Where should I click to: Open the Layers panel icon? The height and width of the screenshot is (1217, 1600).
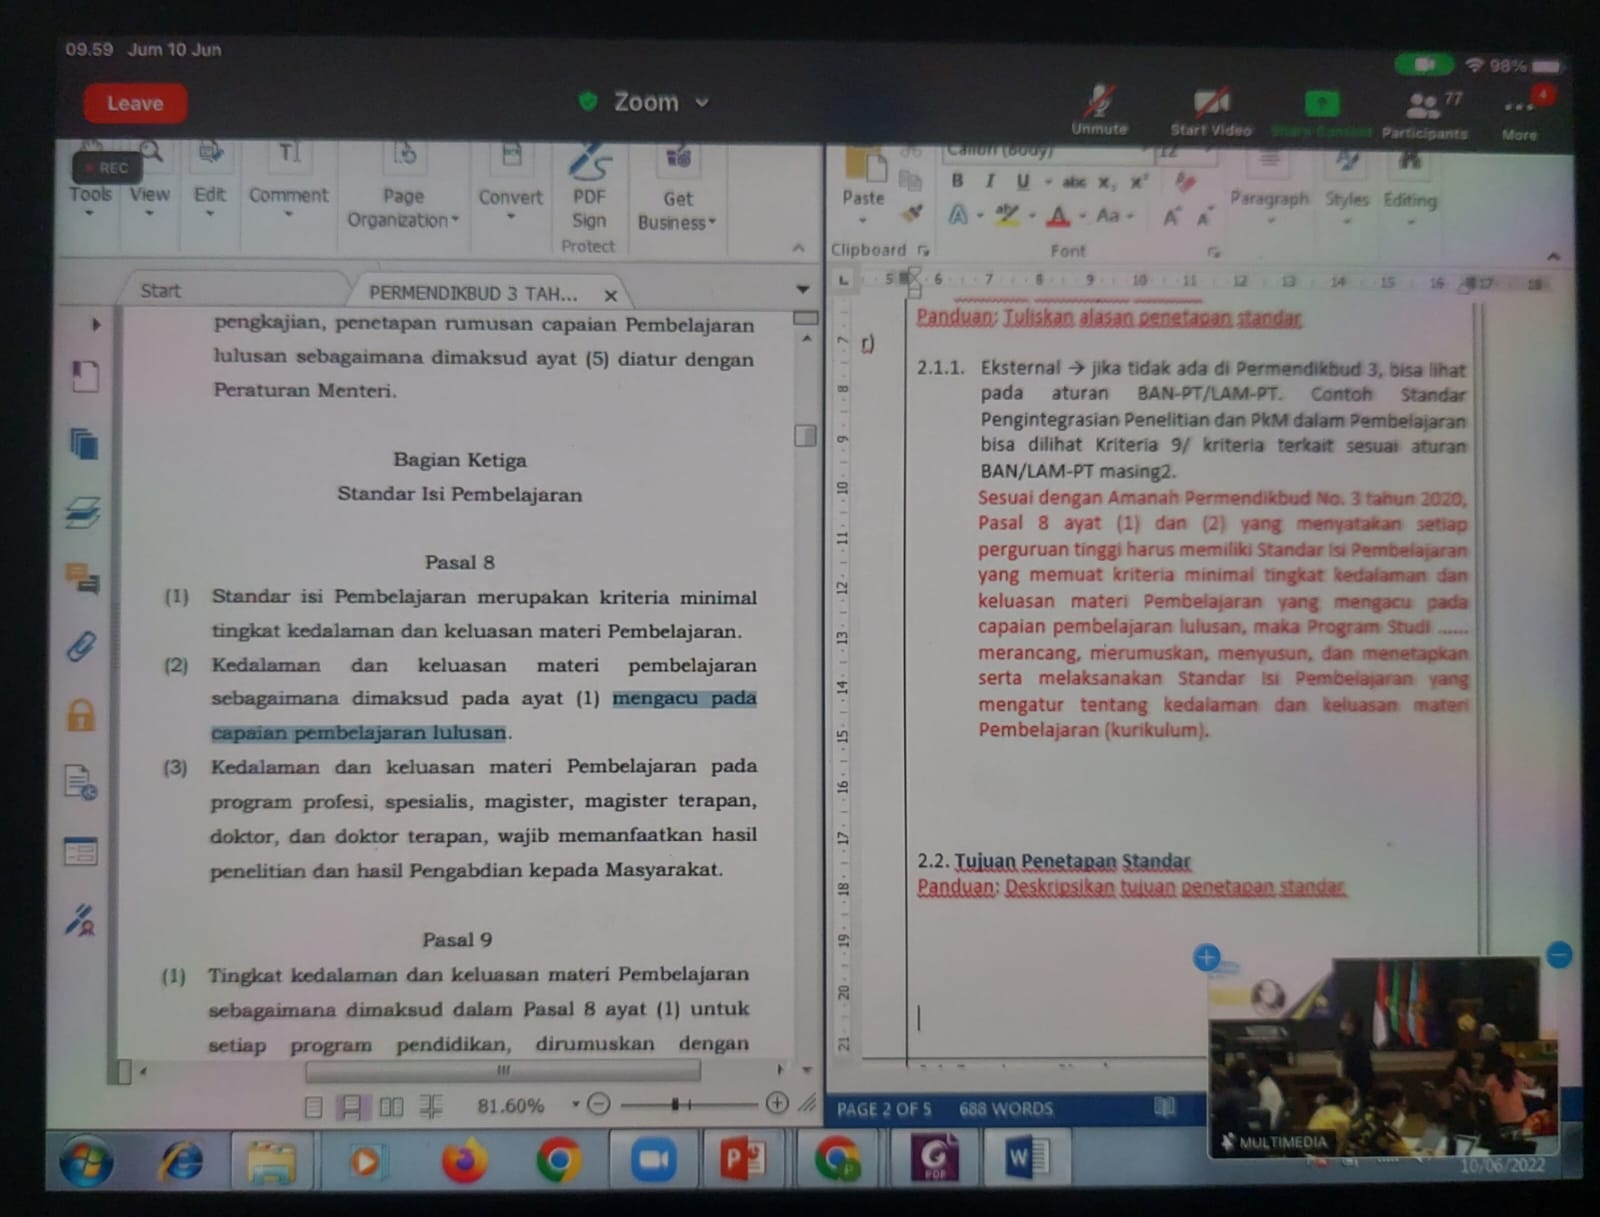pos(83,512)
